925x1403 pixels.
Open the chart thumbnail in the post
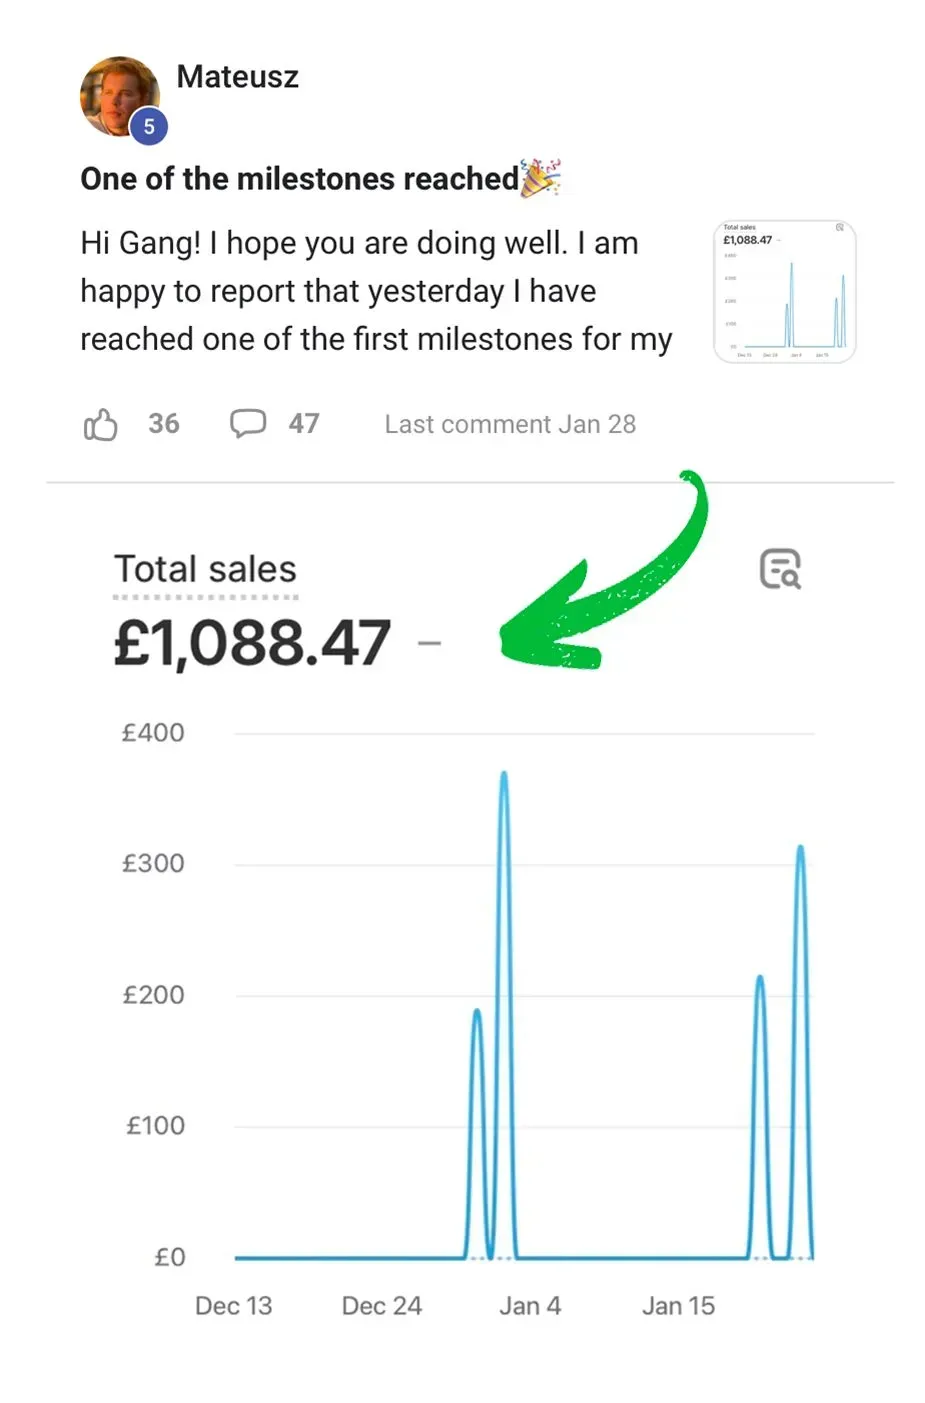click(x=784, y=291)
